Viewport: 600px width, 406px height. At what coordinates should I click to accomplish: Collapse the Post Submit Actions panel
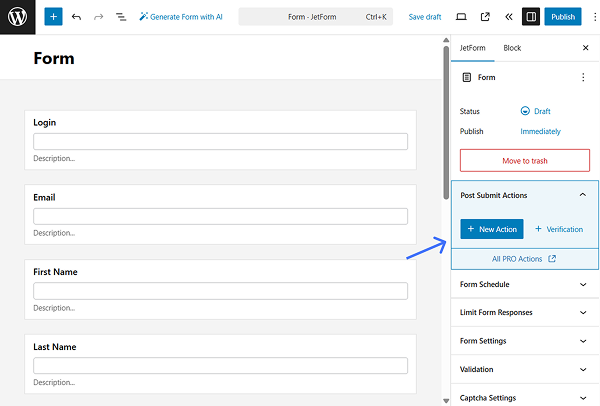583,195
